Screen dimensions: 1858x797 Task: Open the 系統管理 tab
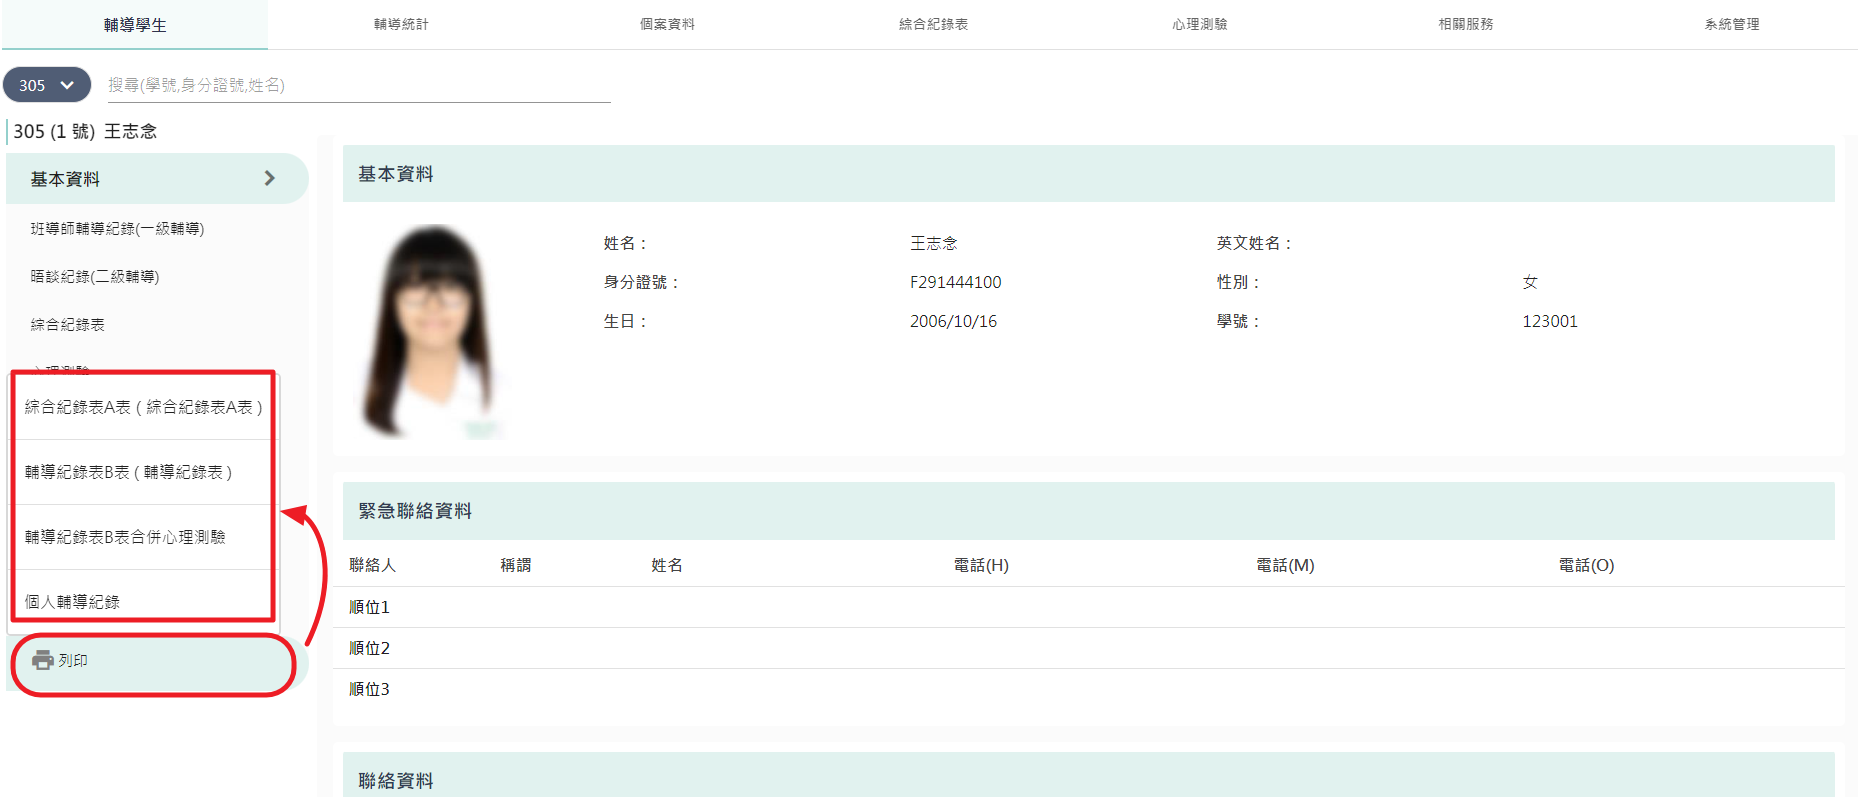[1731, 24]
